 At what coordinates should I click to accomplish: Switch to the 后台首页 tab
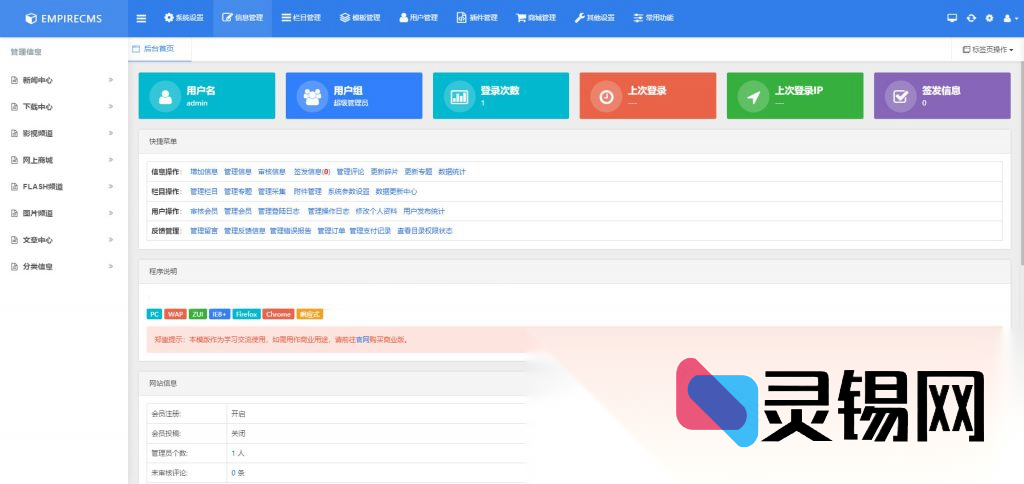[x=158, y=48]
